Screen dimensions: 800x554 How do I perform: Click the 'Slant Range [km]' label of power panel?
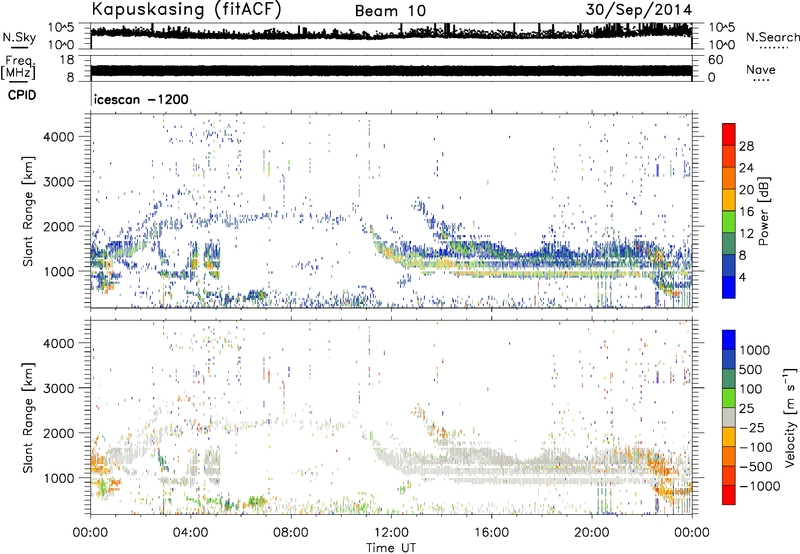pyautogui.click(x=28, y=212)
